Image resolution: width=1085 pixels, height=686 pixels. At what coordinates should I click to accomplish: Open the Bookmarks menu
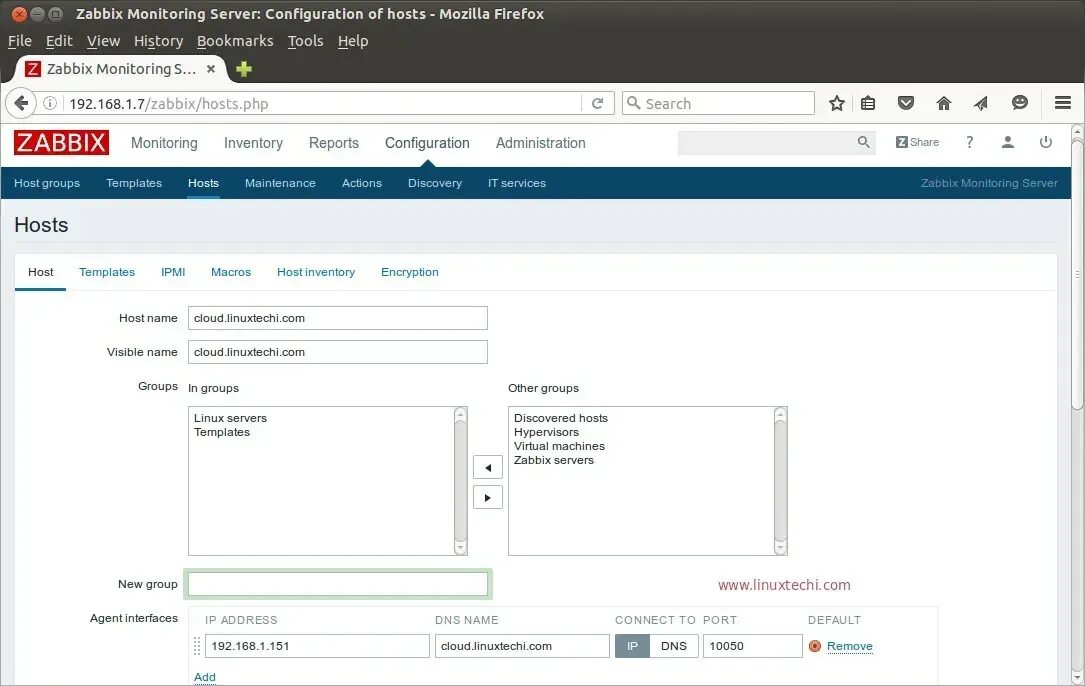pos(235,41)
